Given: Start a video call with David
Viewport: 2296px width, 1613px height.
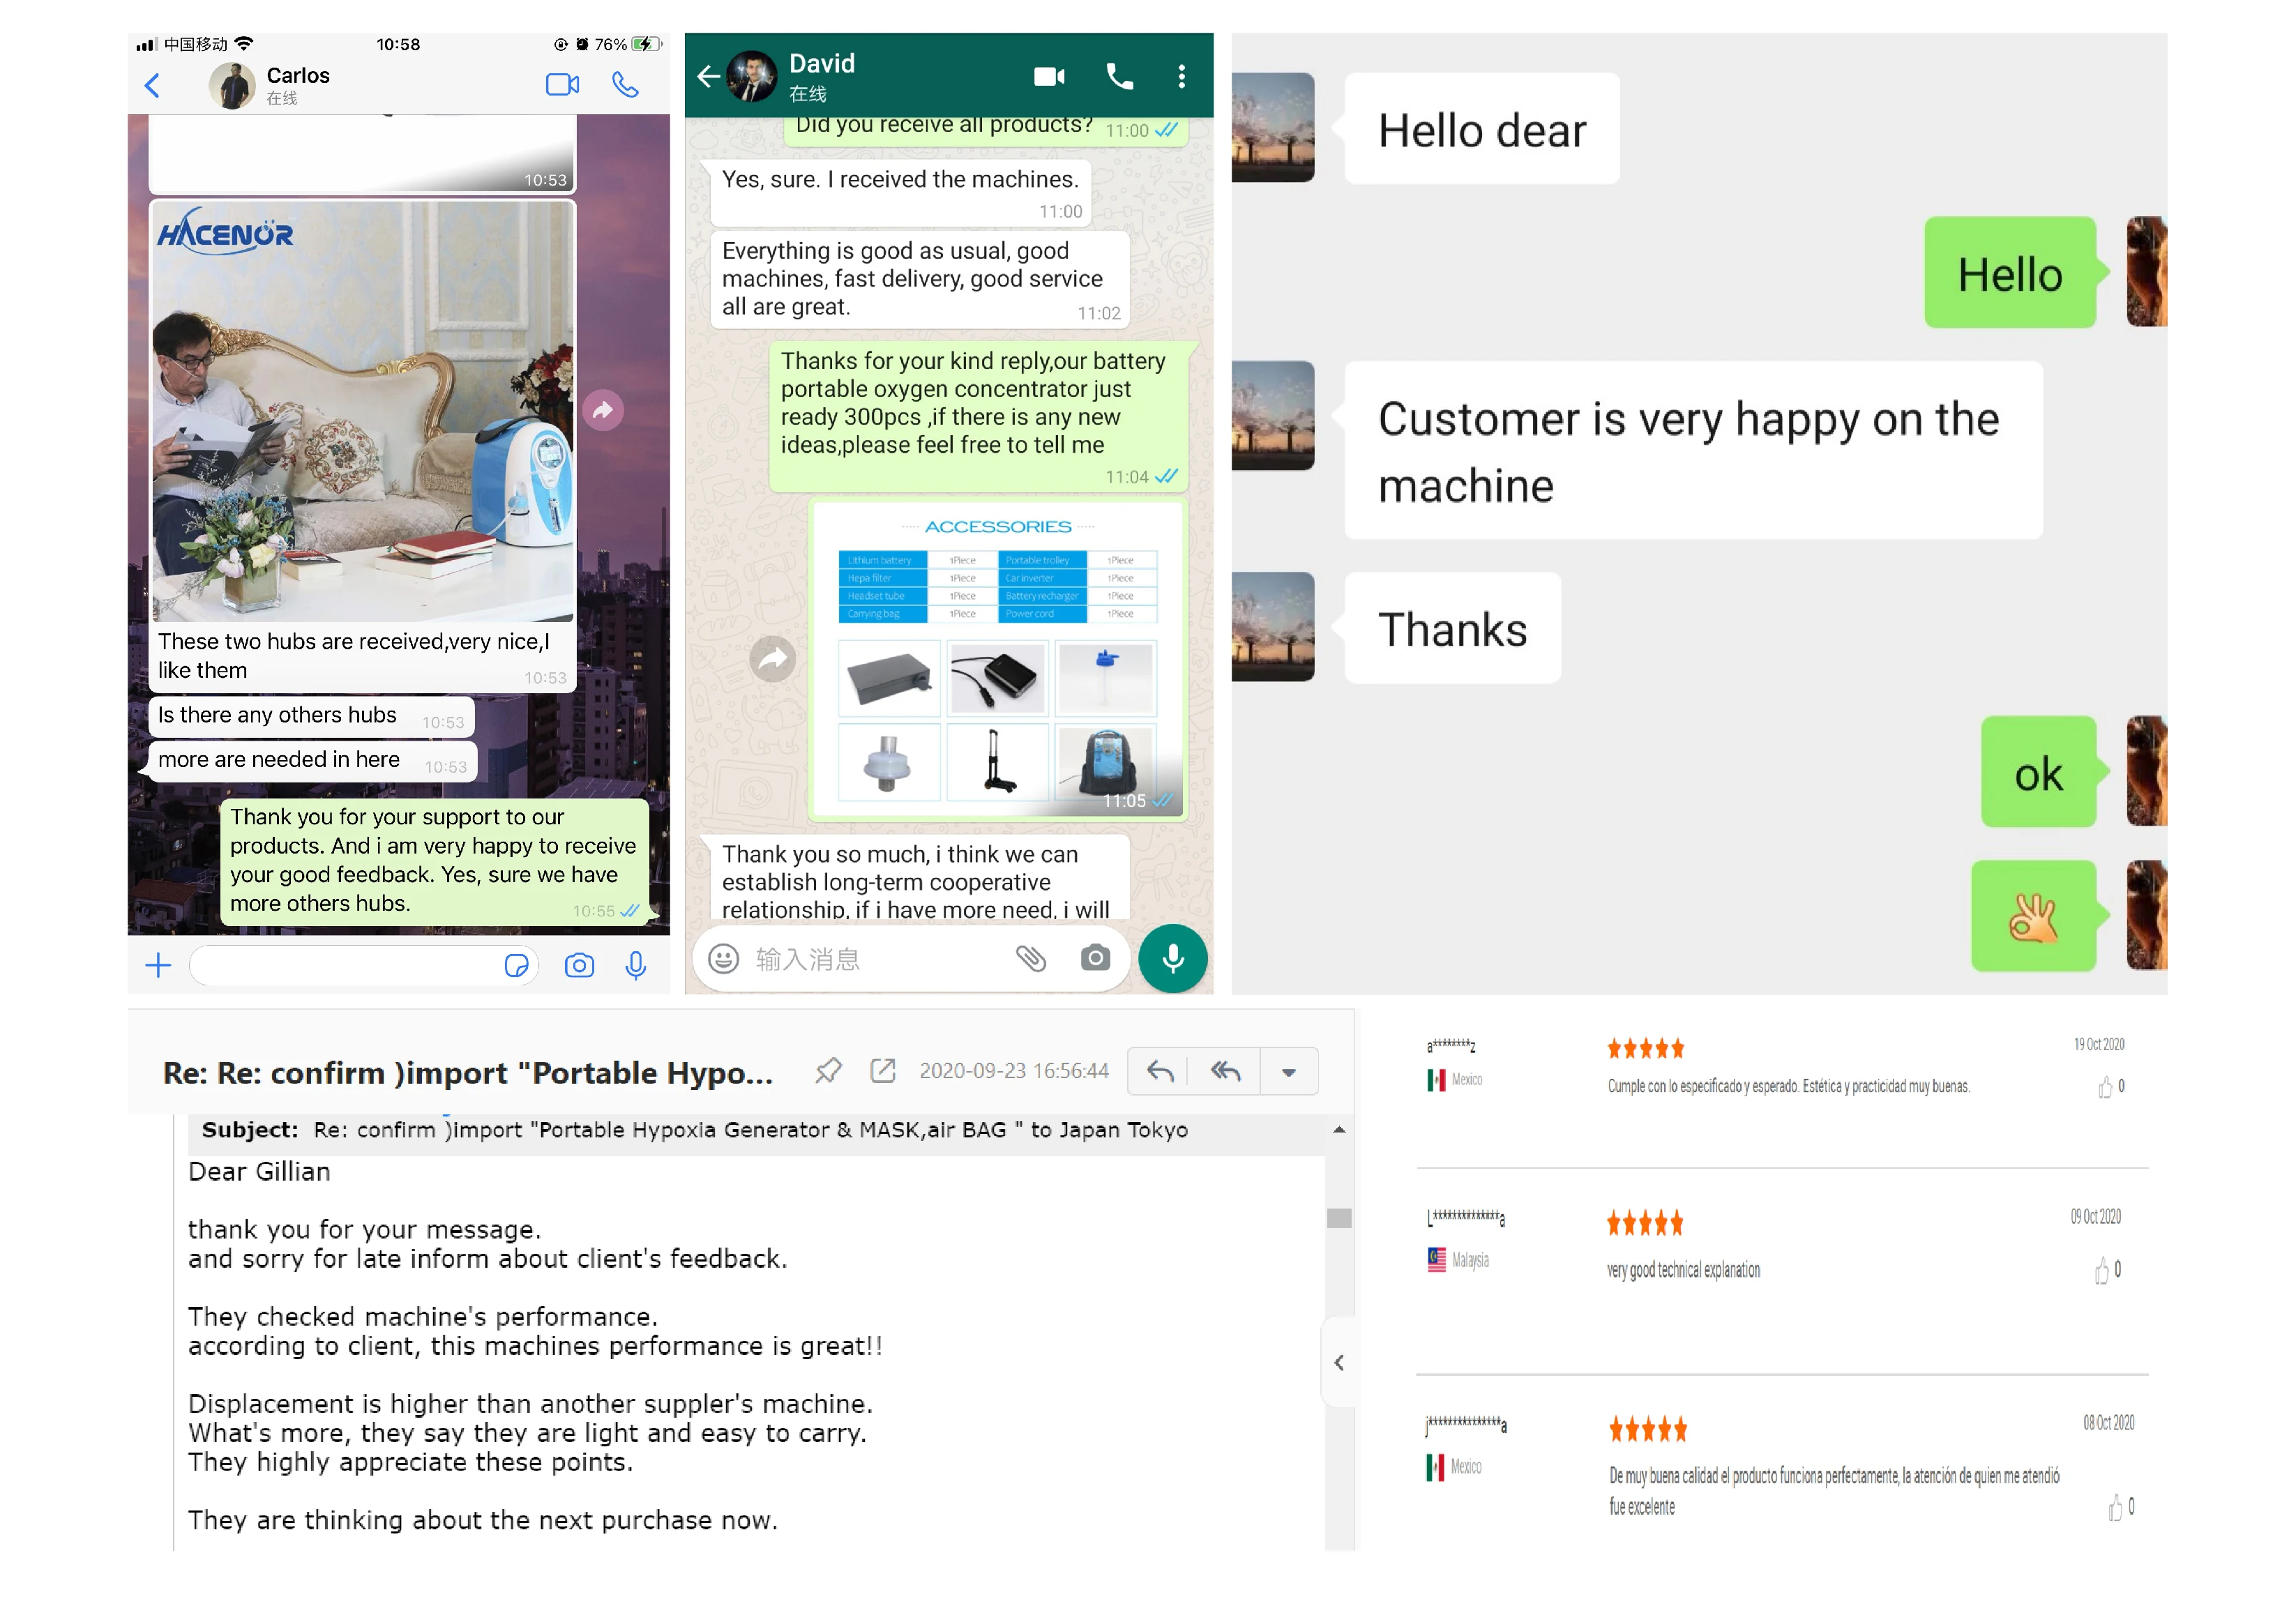Looking at the screenshot, I should (1048, 77).
